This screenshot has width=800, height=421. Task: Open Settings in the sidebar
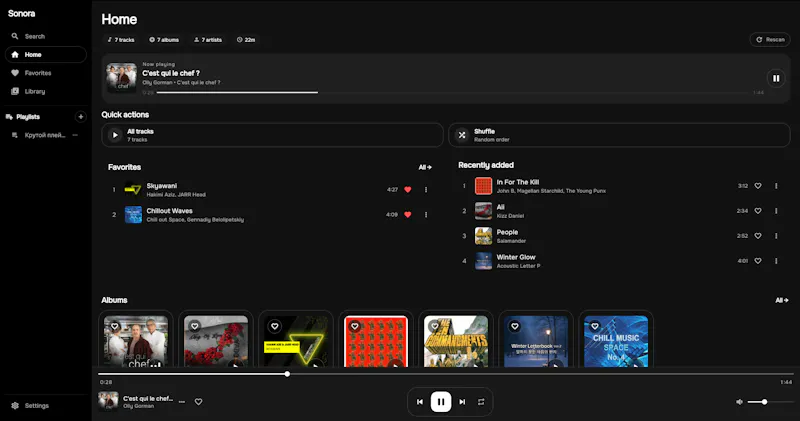tap(45, 406)
